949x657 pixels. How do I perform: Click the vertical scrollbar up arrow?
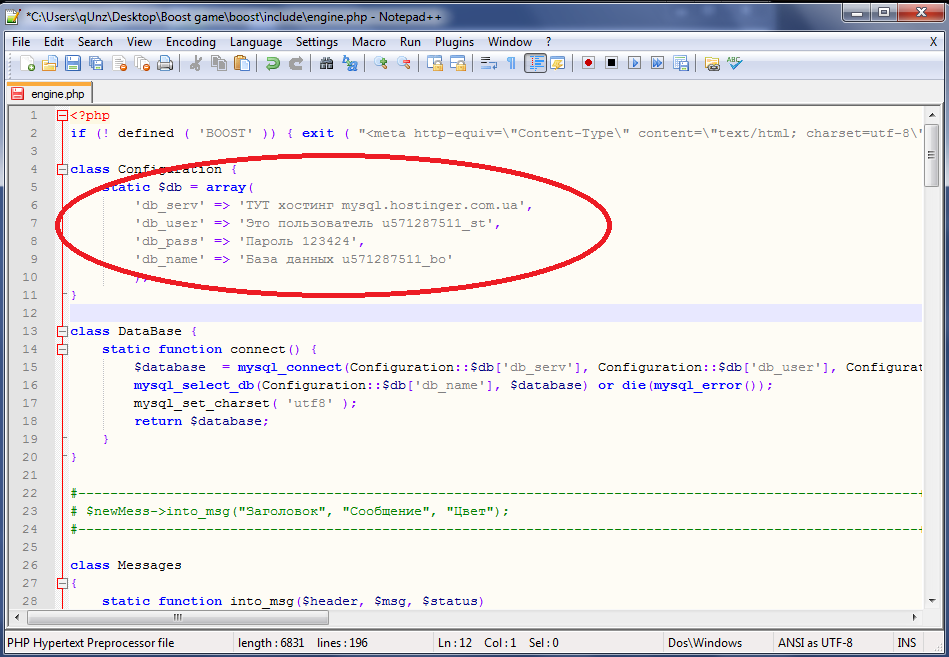coord(931,114)
